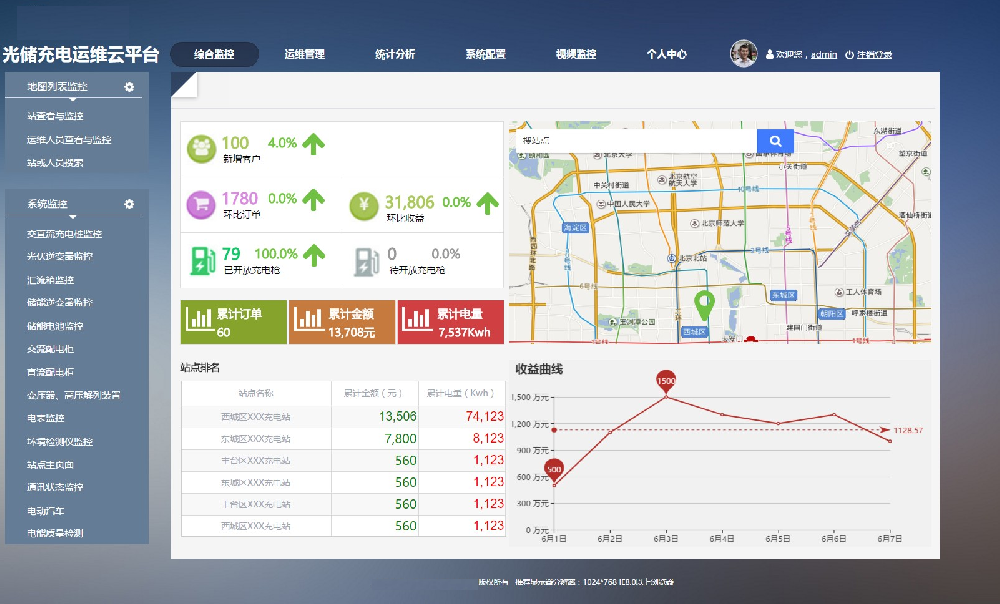Open gear settings beside 地图列表监控
Screen dimensions: 1000x604
coord(129,87)
